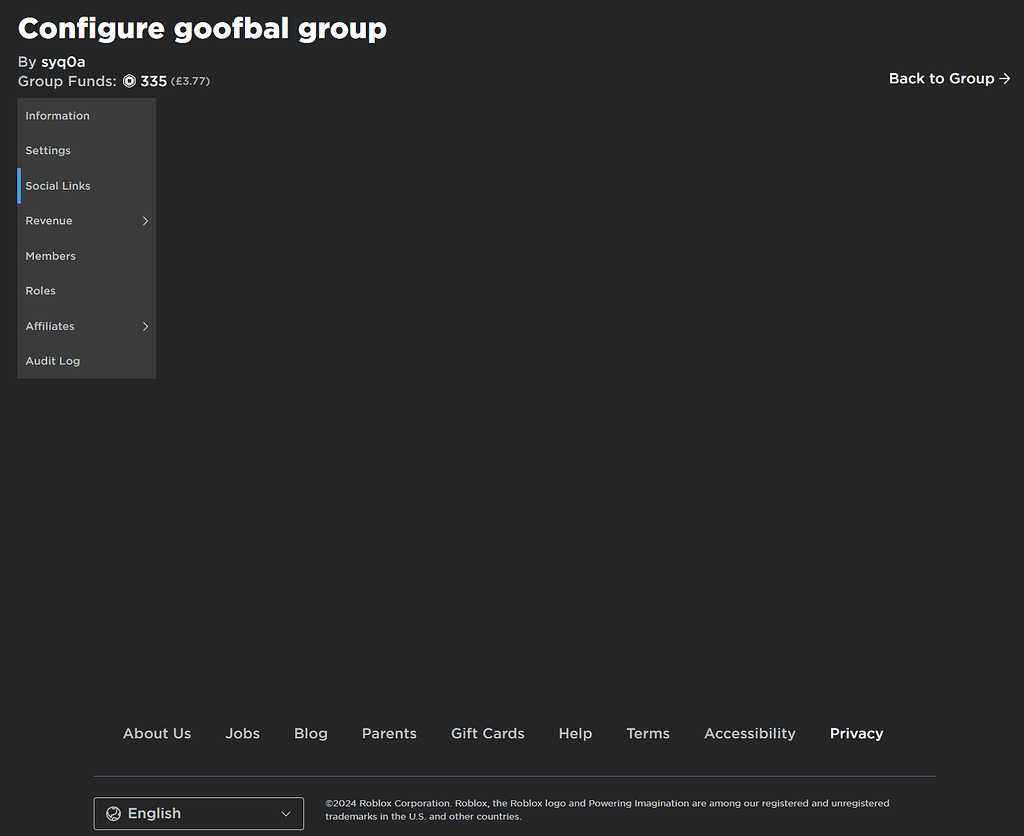
Task: Expand the Affiliates section chevron
Action: pos(145,326)
